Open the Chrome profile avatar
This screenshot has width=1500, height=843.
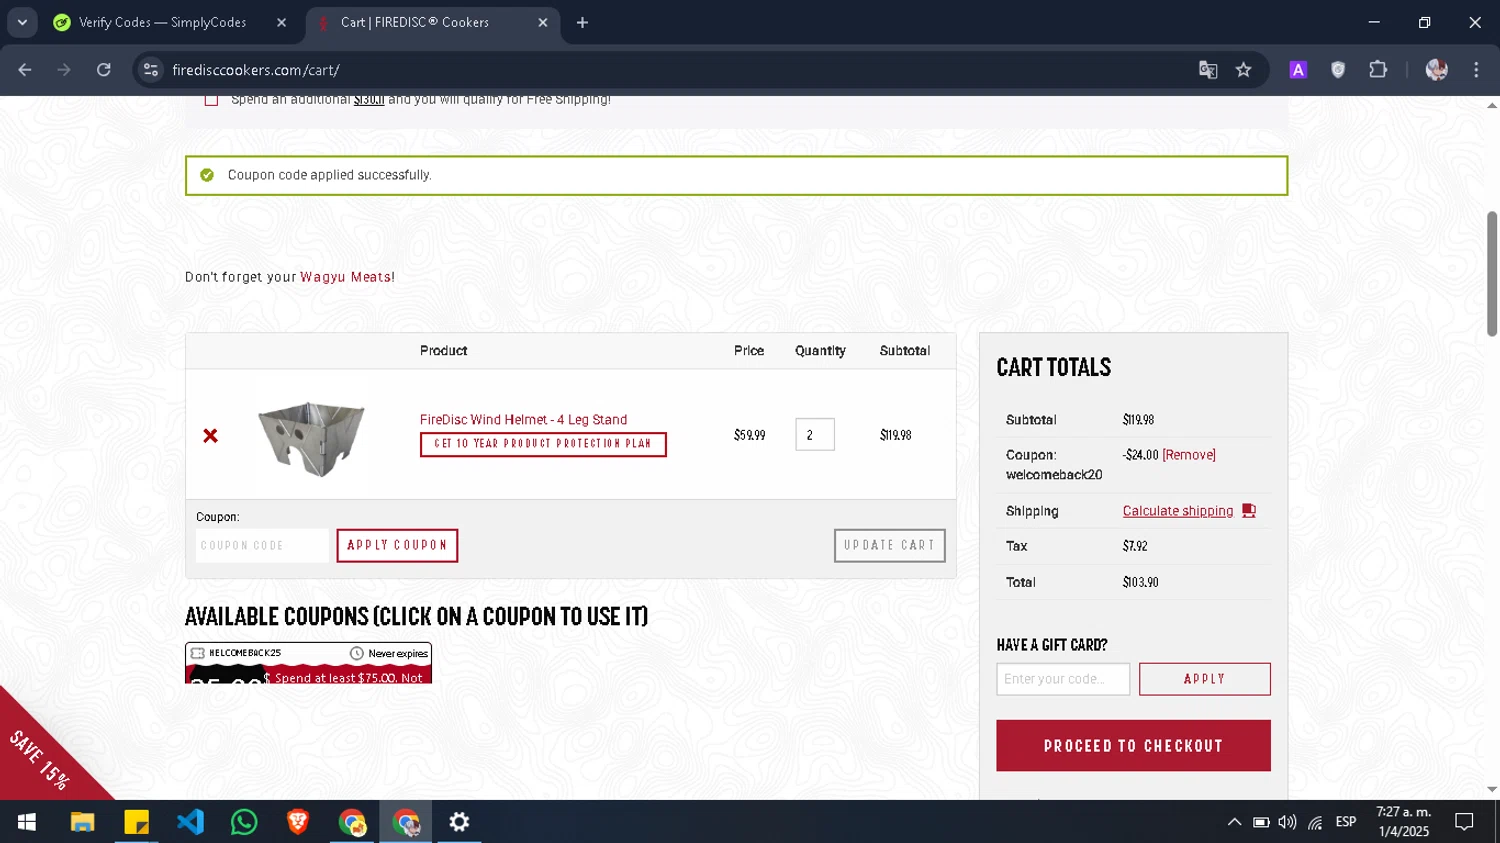click(x=1437, y=70)
